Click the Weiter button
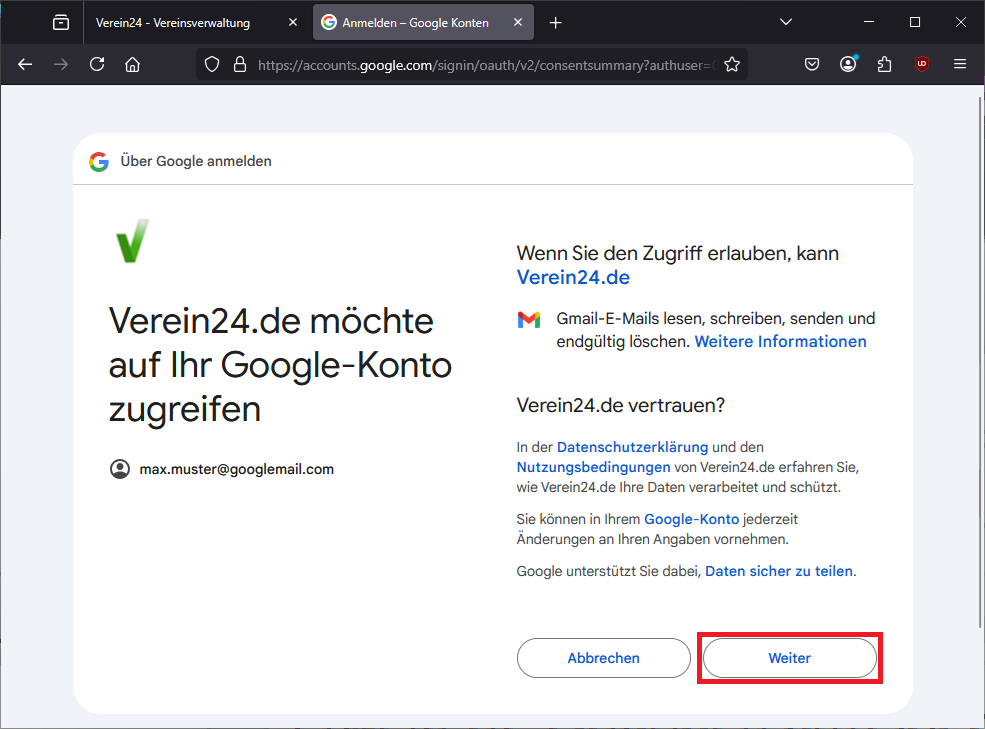This screenshot has height=729, width=985. pyautogui.click(x=790, y=658)
